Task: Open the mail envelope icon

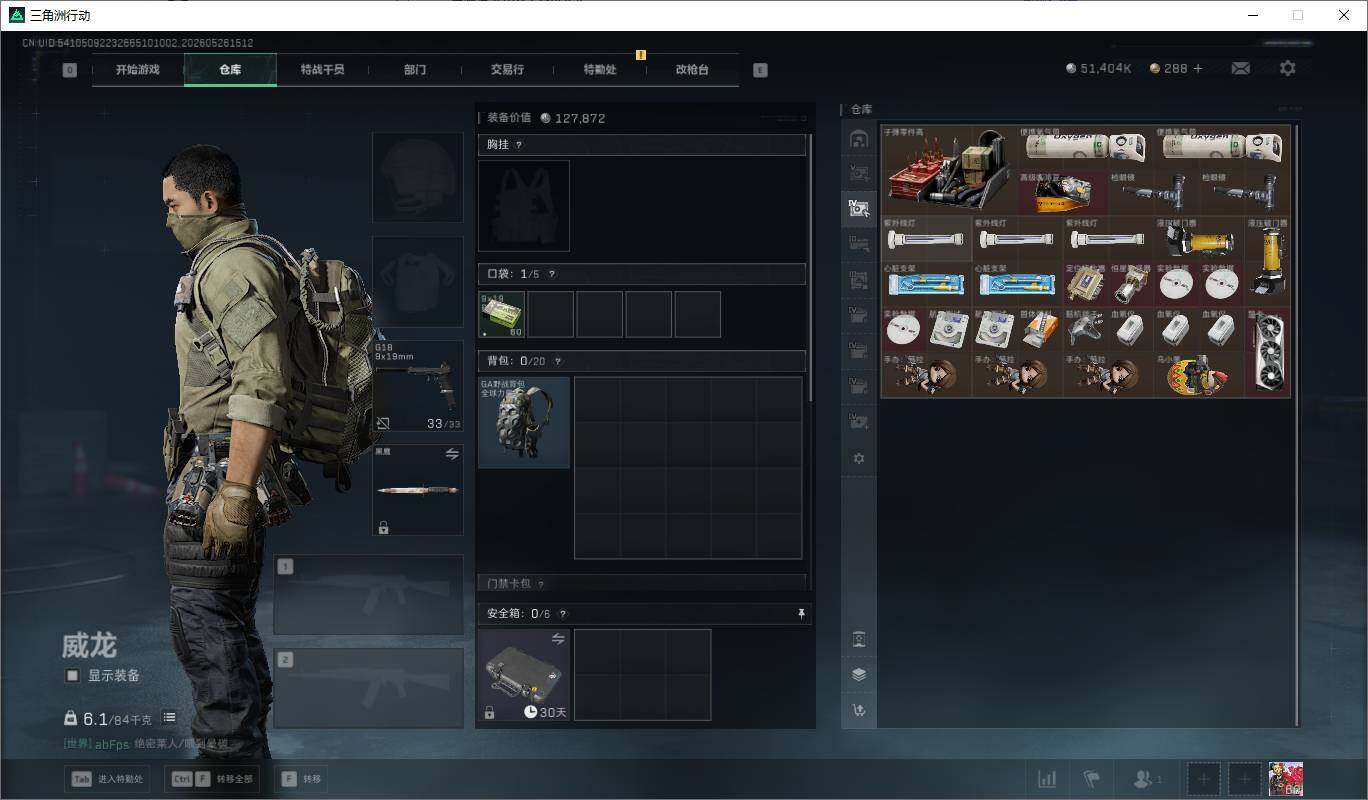Action: tap(1240, 68)
